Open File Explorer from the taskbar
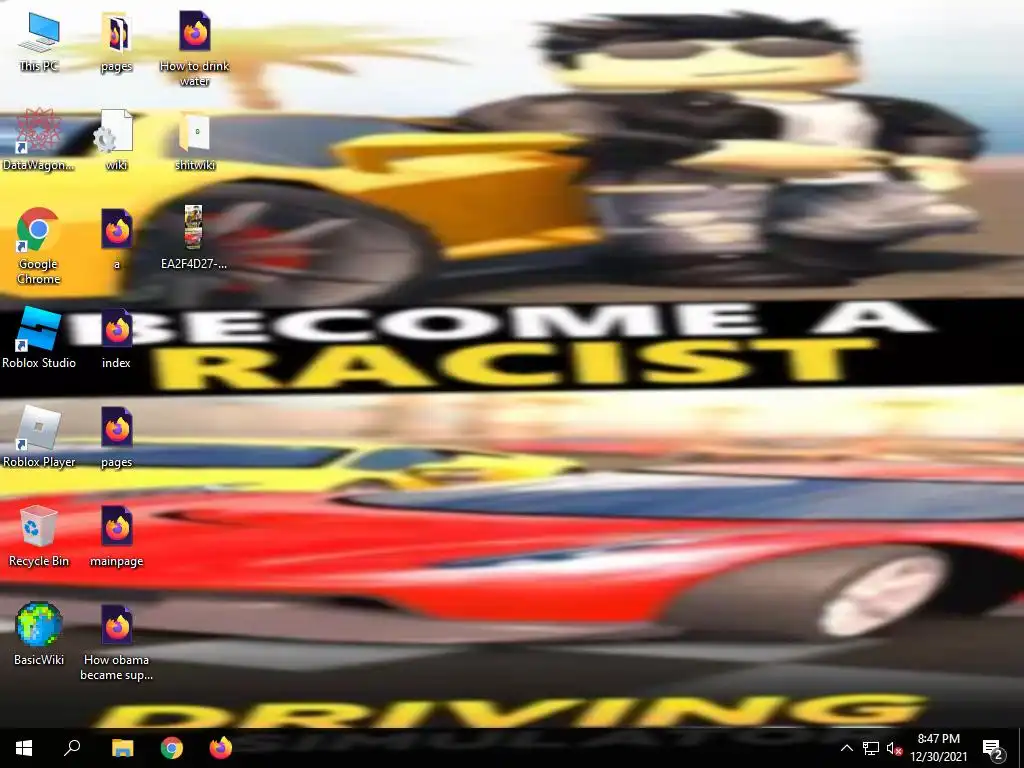The image size is (1024, 768). (x=122, y=748)
